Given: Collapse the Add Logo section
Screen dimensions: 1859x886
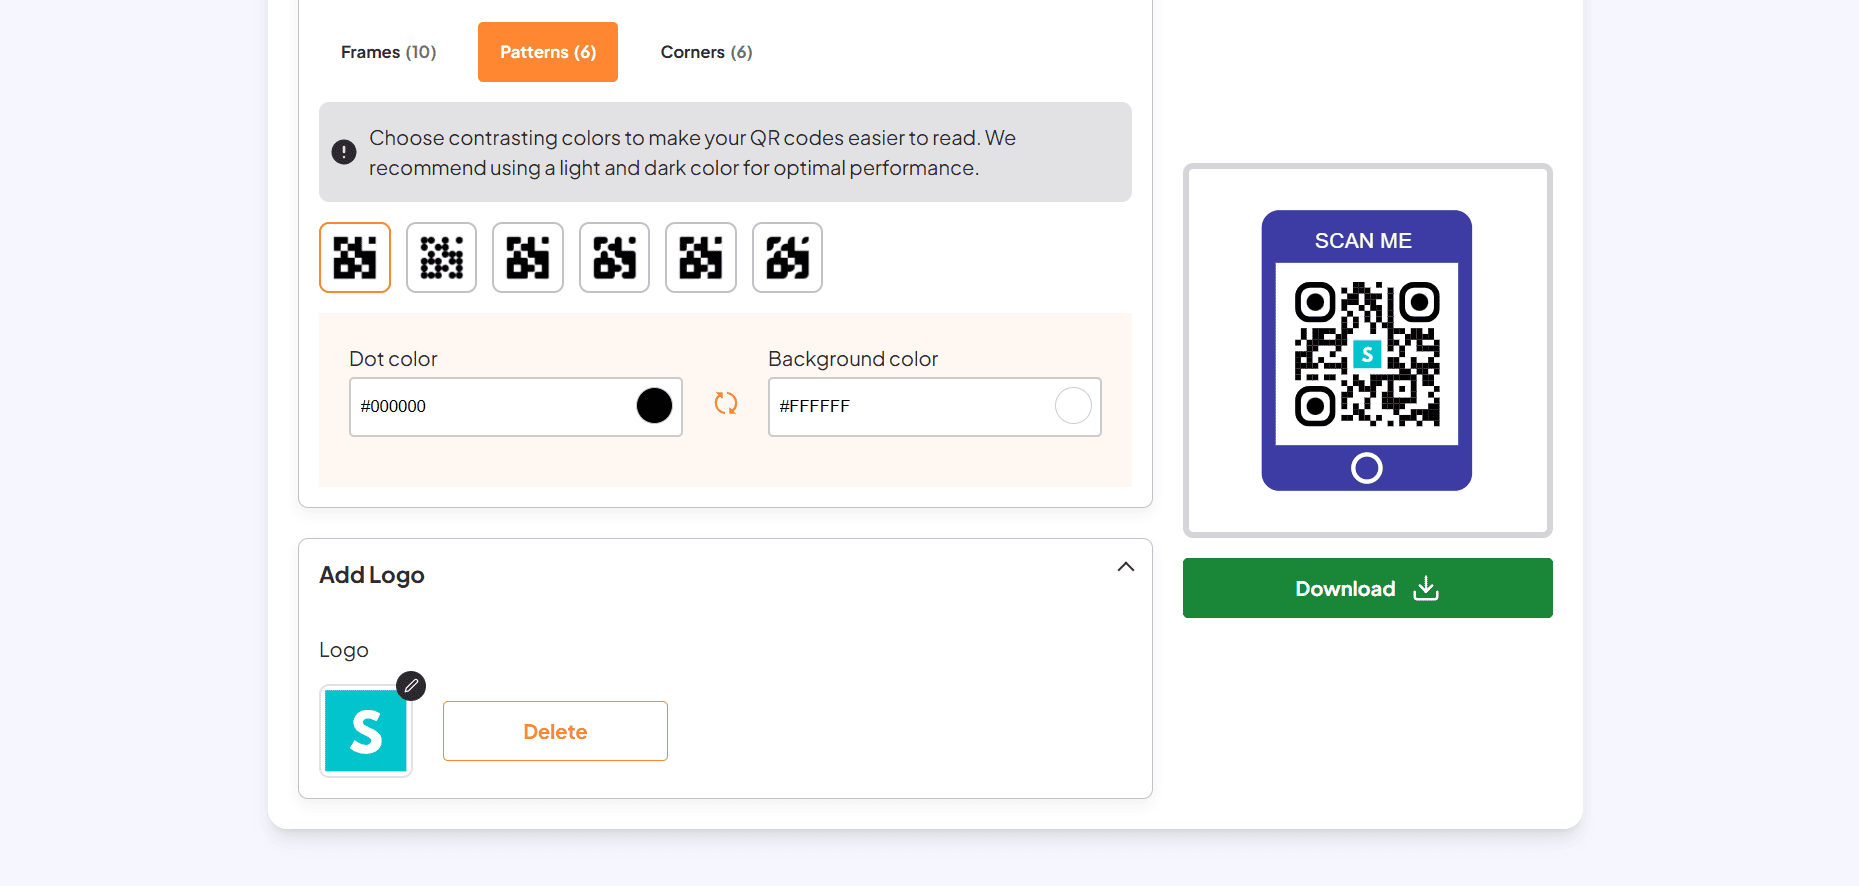Looking at the screenshot, I should [1125, 566].
